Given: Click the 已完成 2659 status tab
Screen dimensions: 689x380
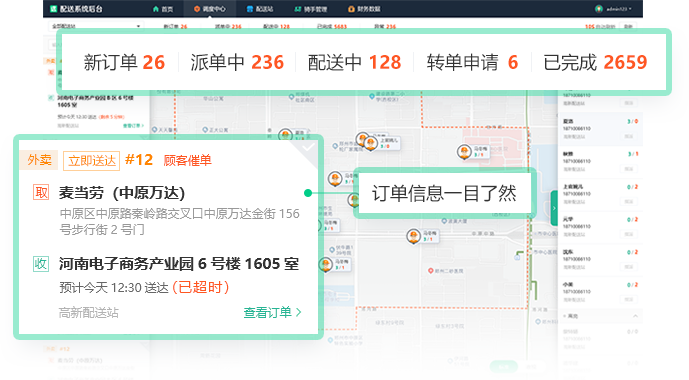Looking at the screenshot, I should [x=595, y=62].
